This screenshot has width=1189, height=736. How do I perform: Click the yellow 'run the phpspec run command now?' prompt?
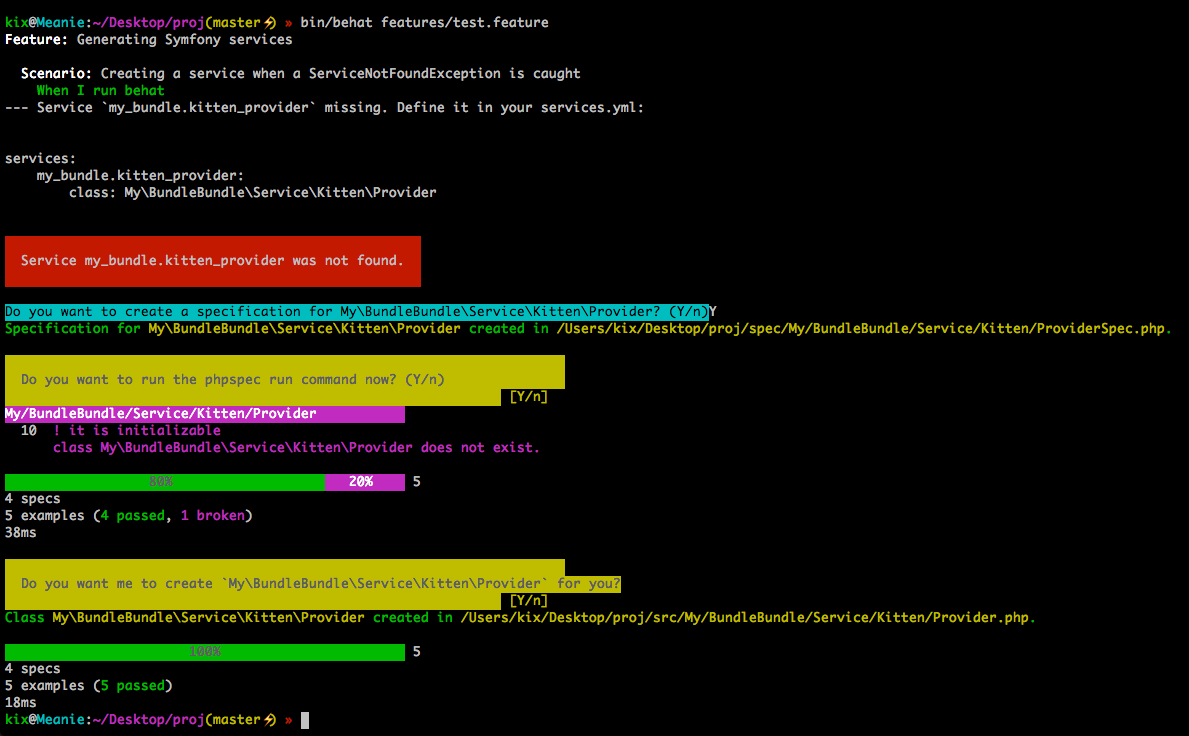pyautogui.click(x=284, y=380)
